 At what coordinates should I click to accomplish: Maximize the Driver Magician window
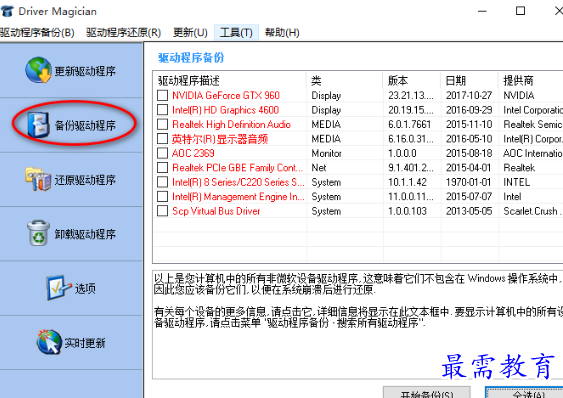pyautogui.click(x=520, y=11)
